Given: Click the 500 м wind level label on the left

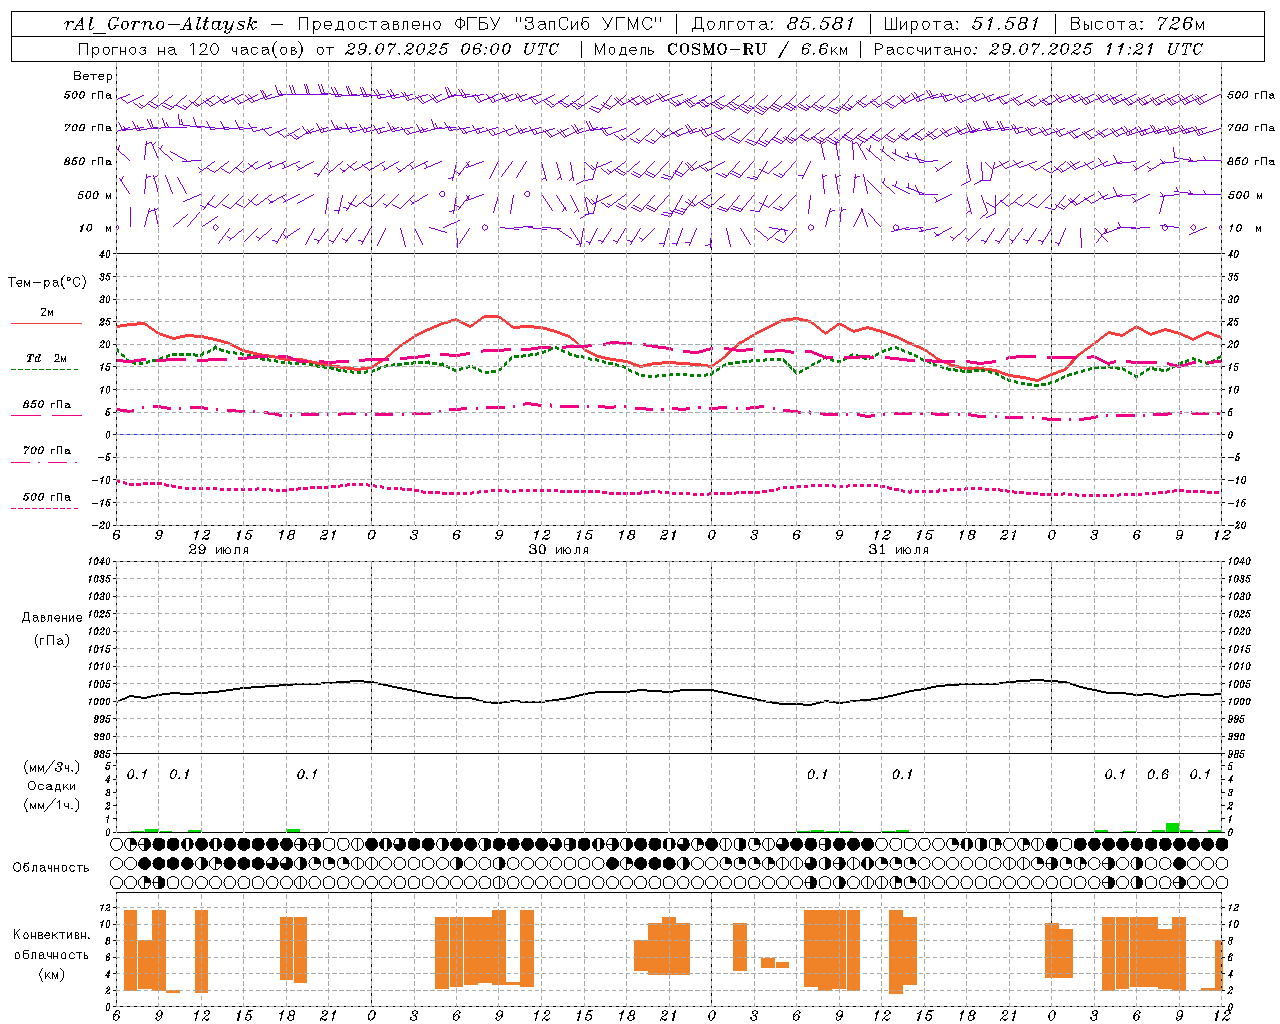Looking at the screenshot, I should [95, 195].
